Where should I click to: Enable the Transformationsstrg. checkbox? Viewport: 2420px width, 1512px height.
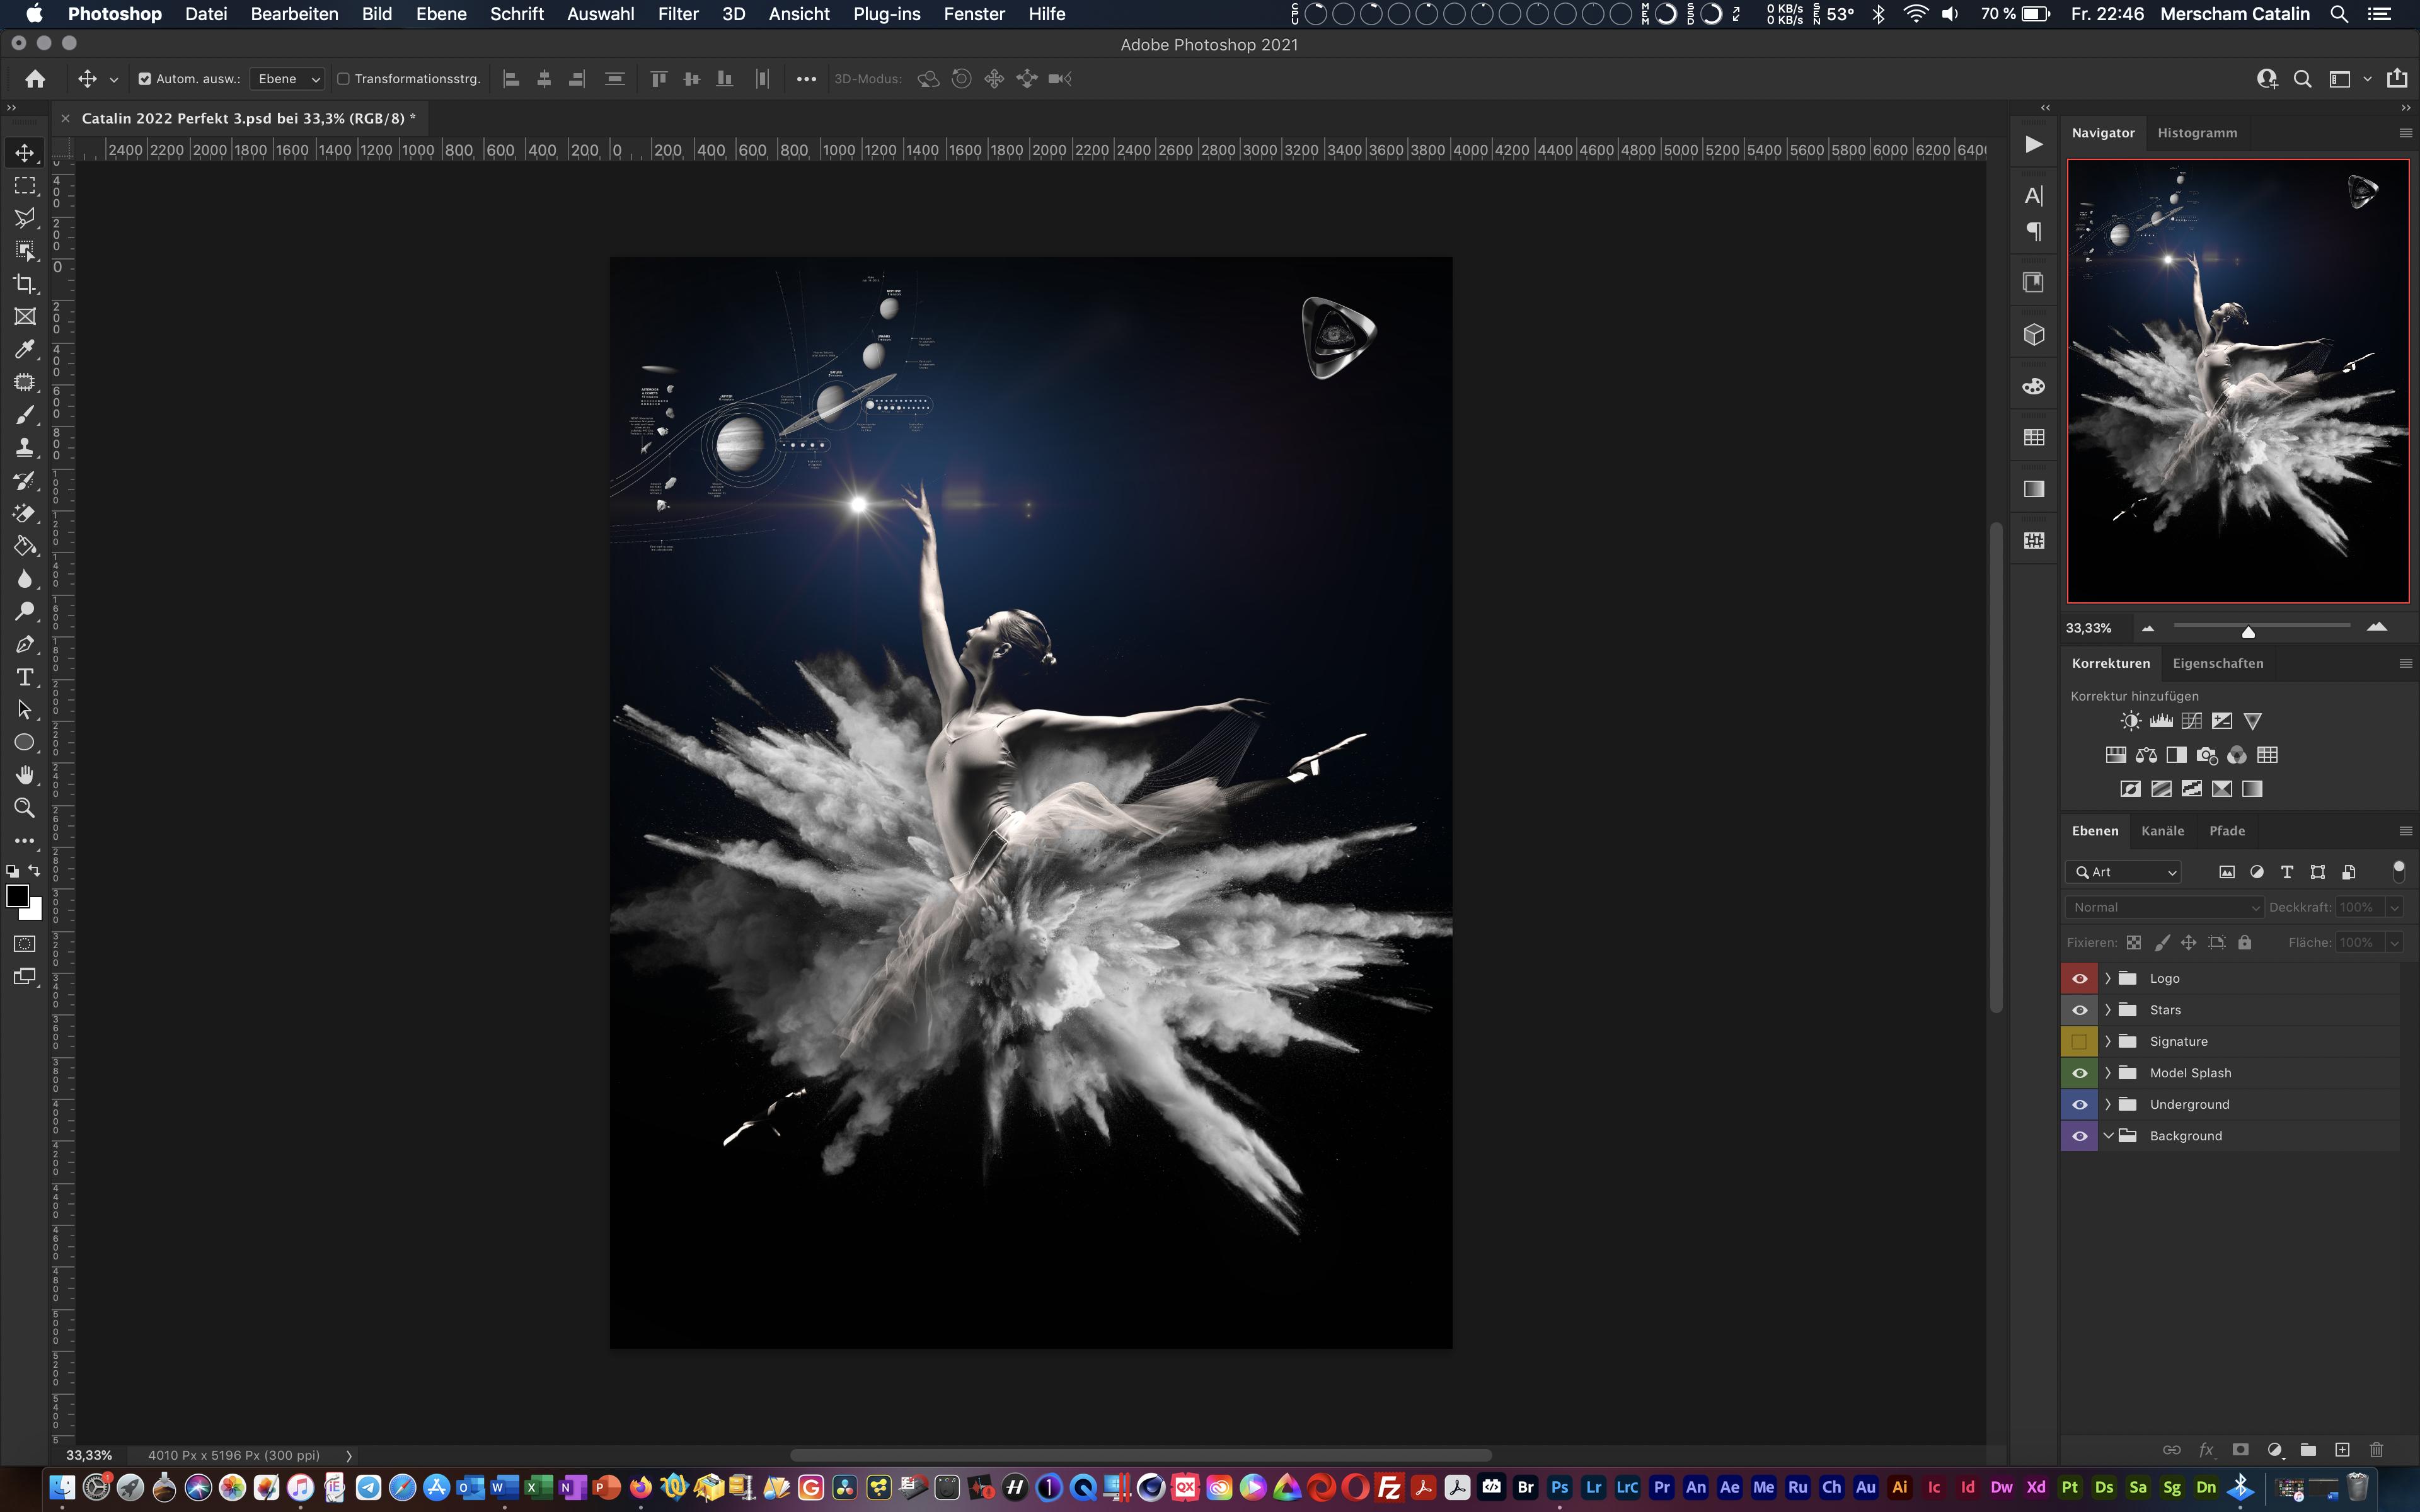pyautogui.click(x=343, y=79)
